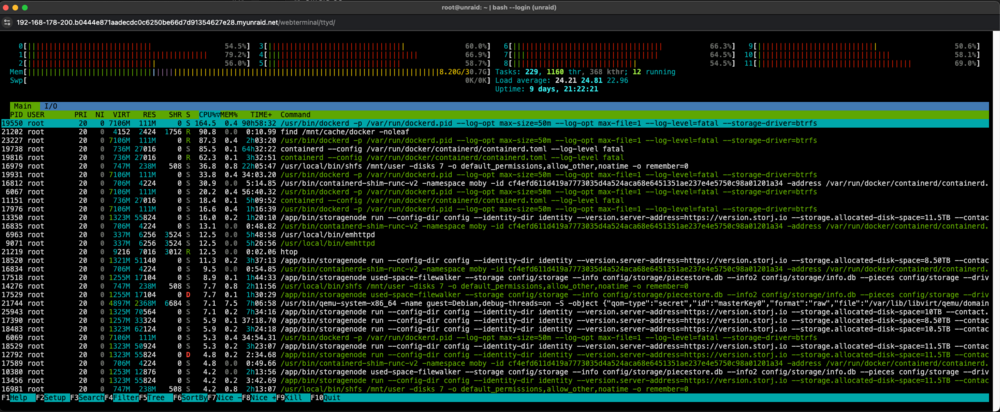Open F2 Setup in the footer bar
The width and height of the screenshot is (1000, 412).
[x=52, y=397]
